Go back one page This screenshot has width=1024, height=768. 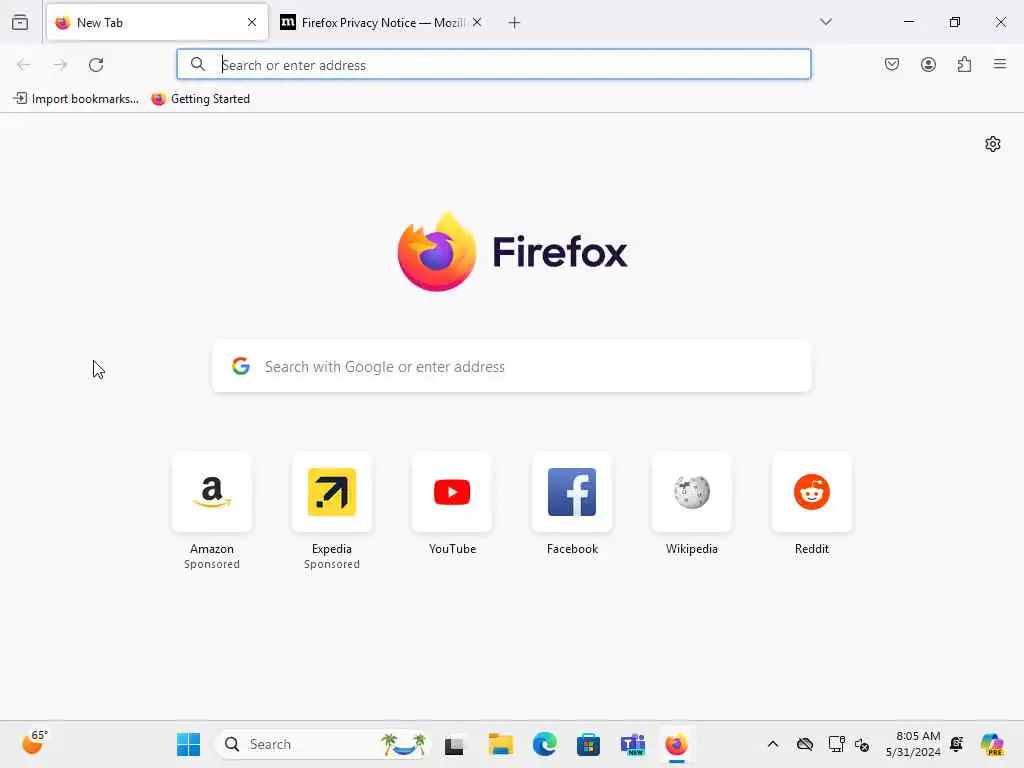click(x=24, y=65)
